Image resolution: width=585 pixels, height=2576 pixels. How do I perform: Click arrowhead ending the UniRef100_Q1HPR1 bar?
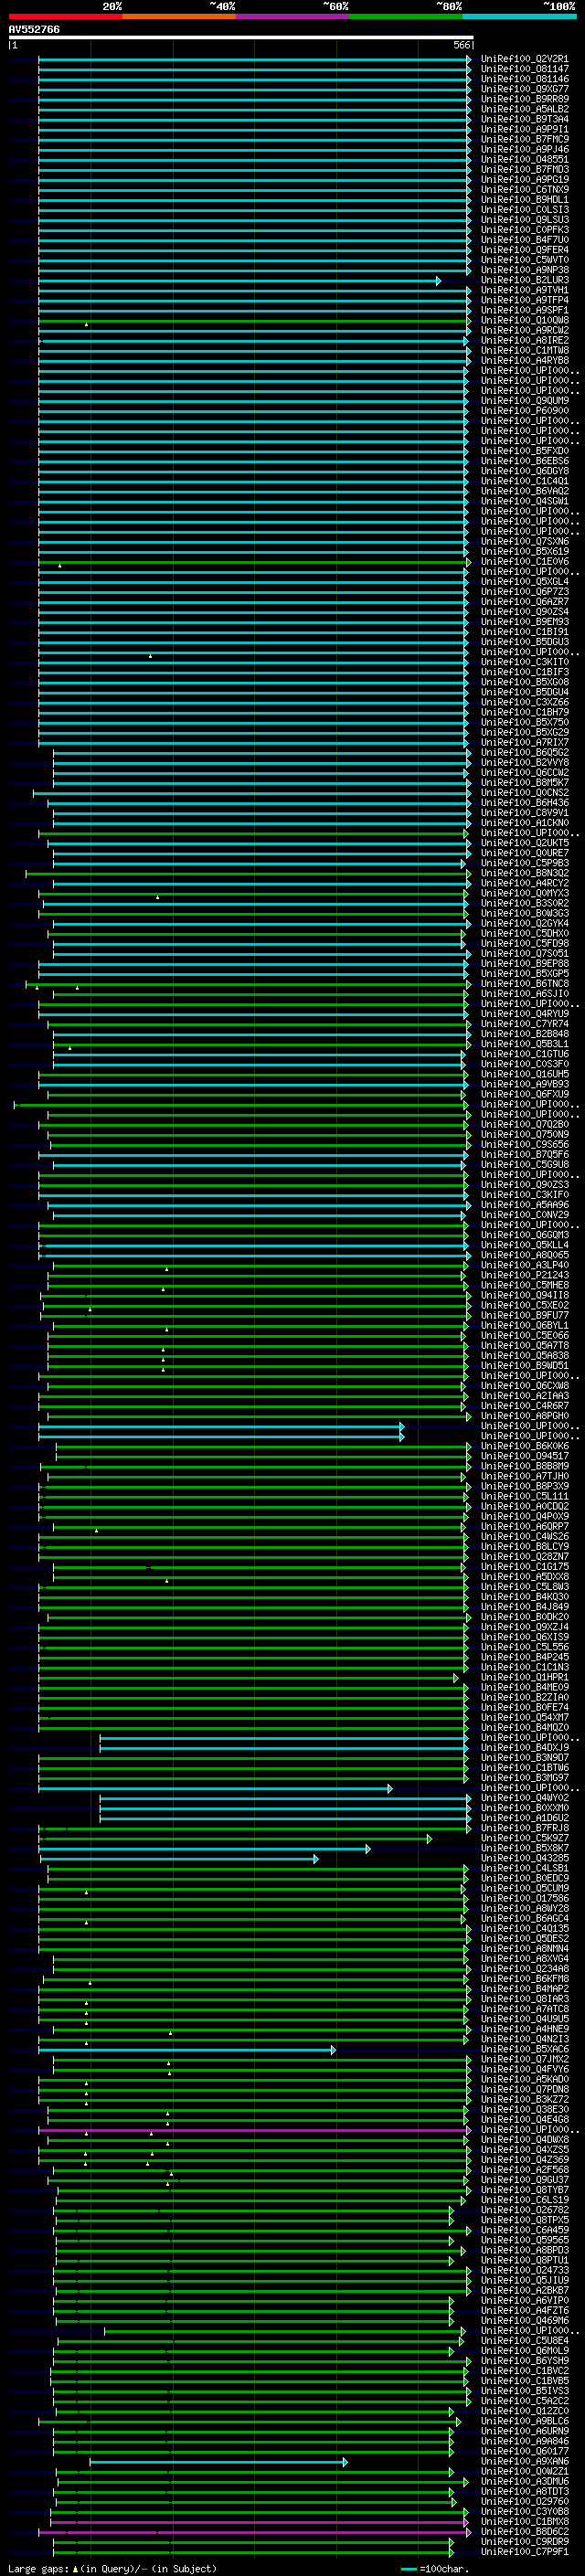pos(456,1678)
